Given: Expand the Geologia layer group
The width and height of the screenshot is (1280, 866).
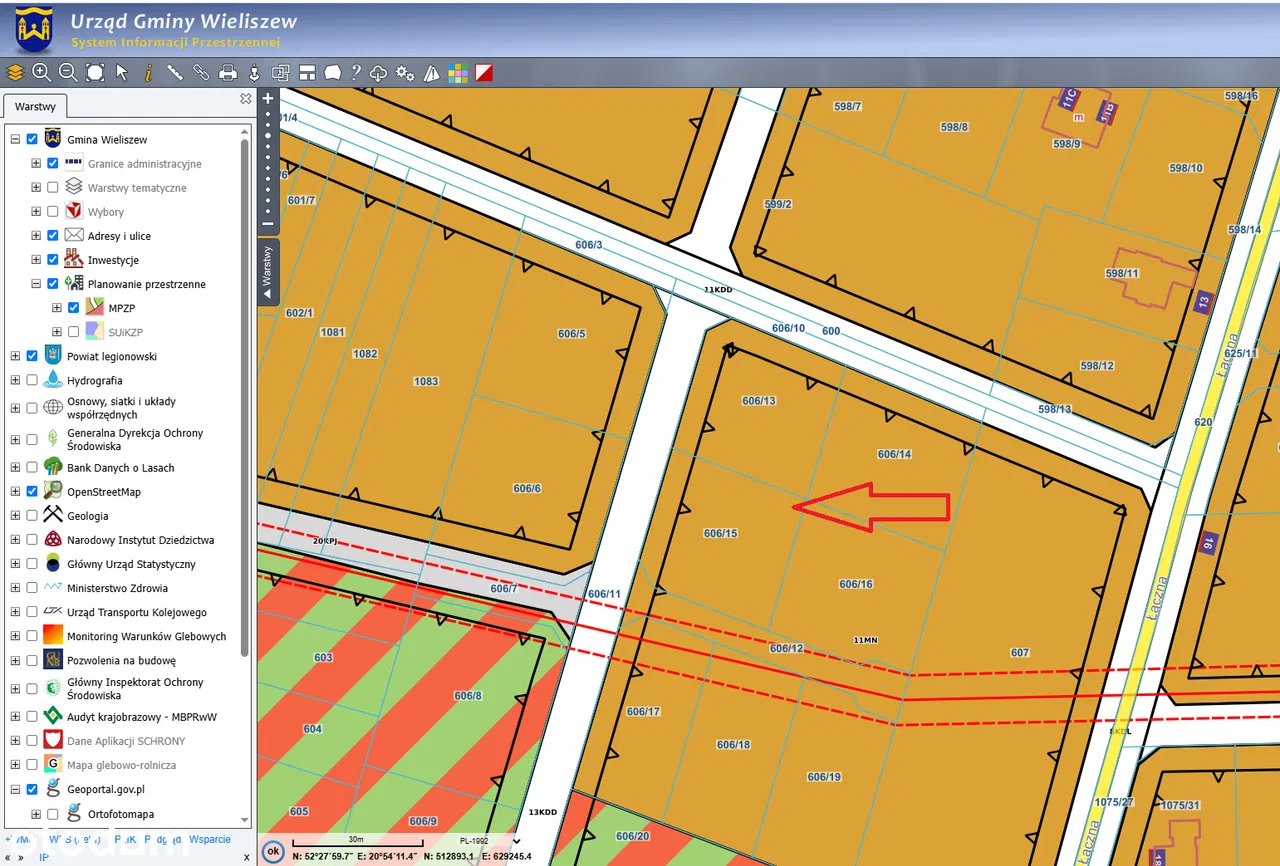Looking at the screenshot, I should click(x=15, y=516).
